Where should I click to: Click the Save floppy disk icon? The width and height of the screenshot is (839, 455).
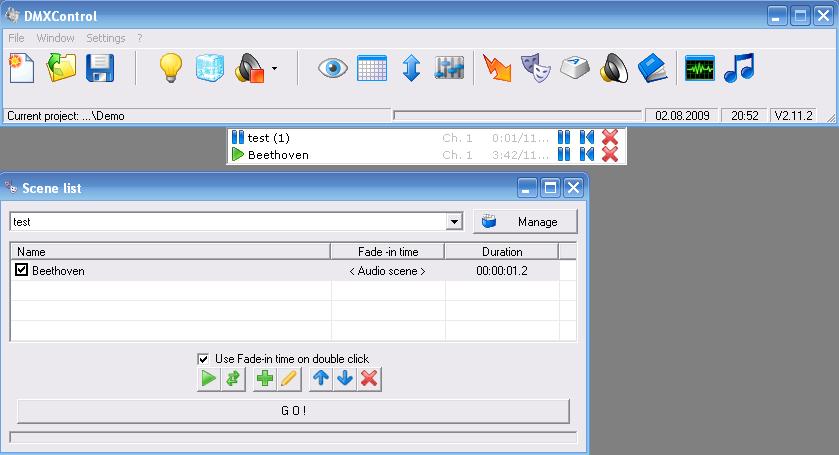click(100, 68)
